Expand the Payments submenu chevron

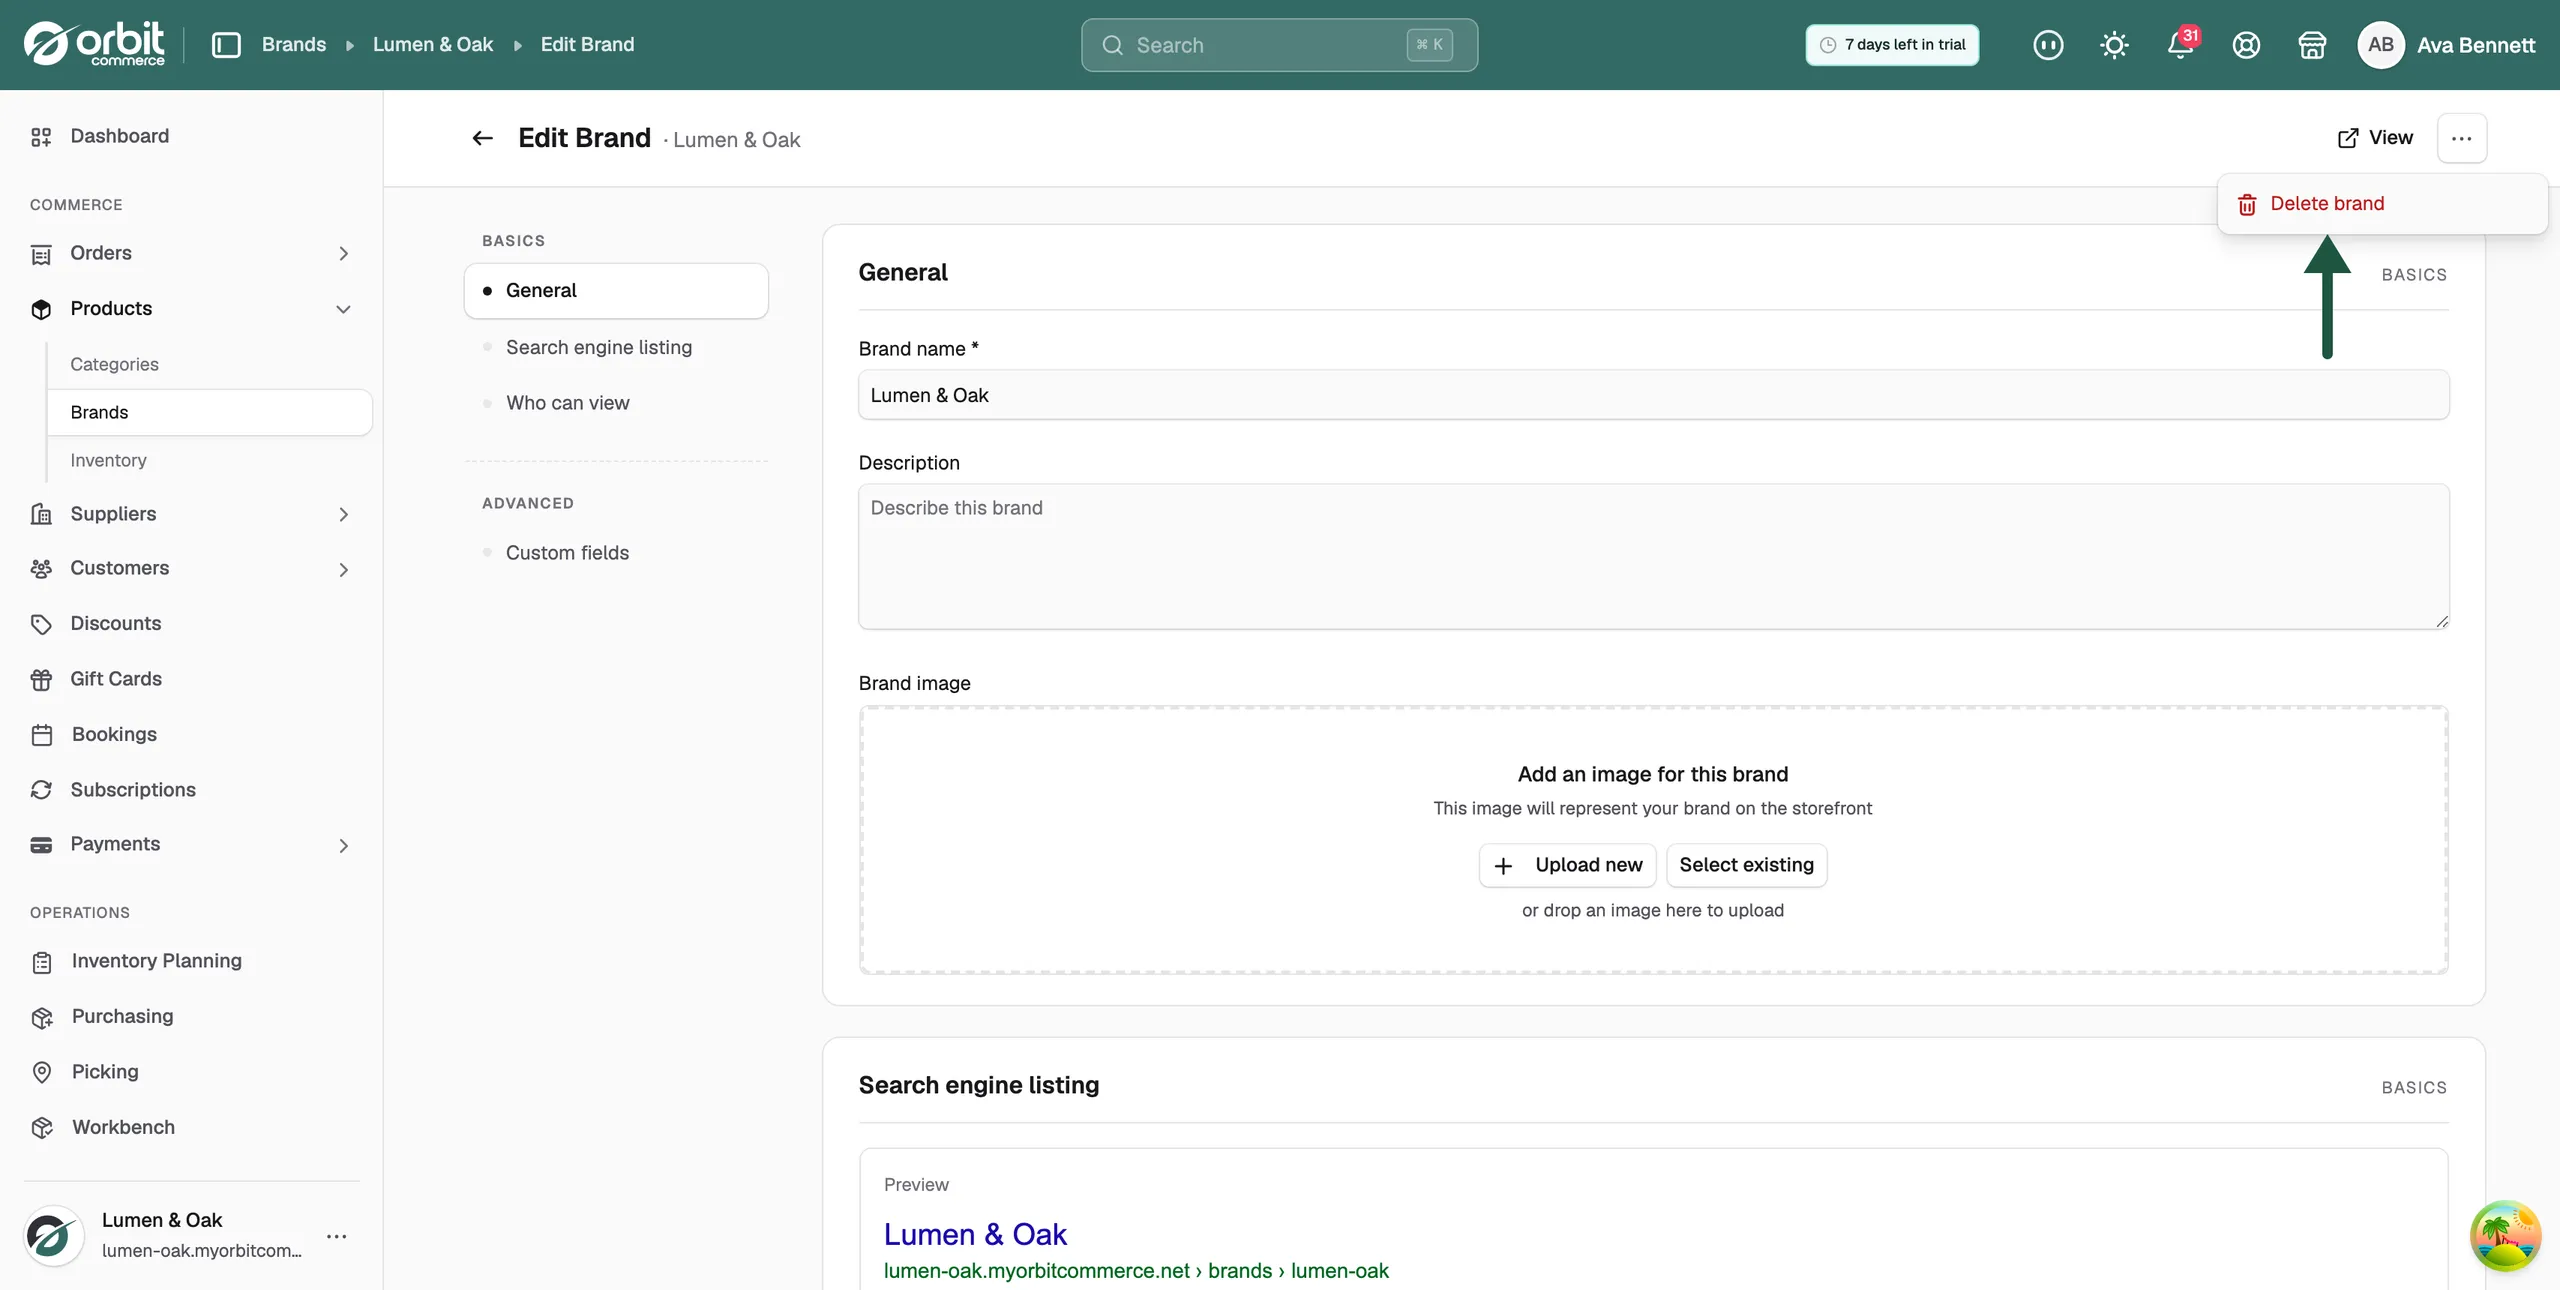coord(343,845)
